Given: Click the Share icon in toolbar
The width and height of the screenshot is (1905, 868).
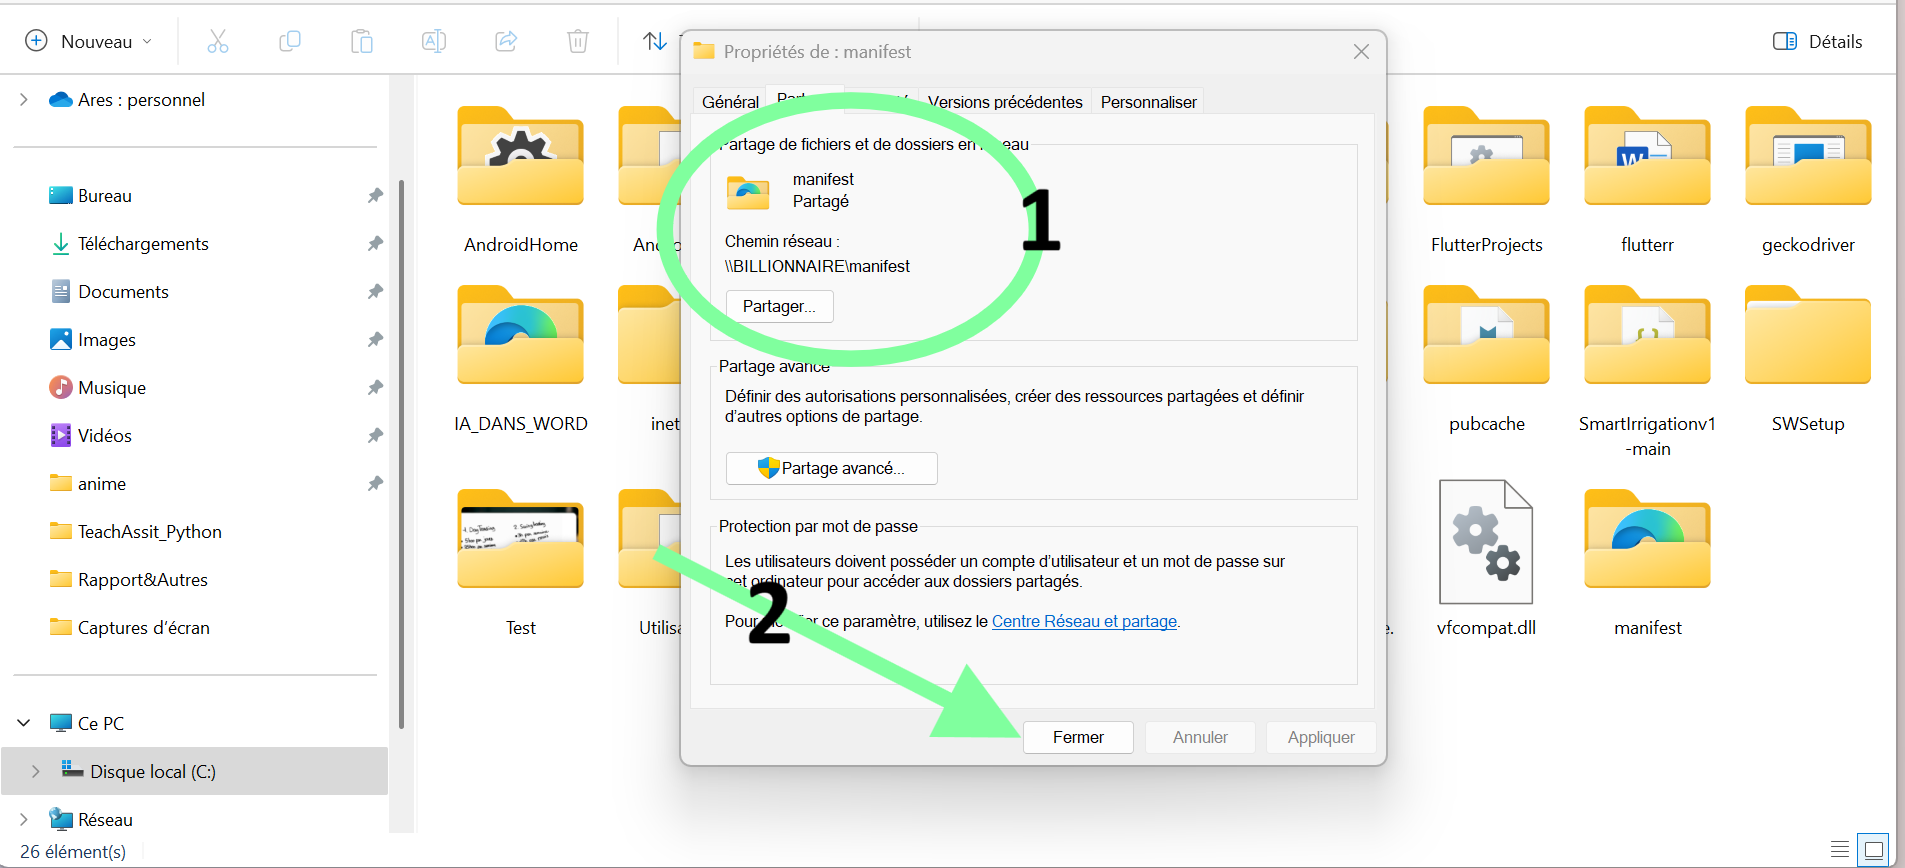Looking at the screenshot, I should 506,41.
